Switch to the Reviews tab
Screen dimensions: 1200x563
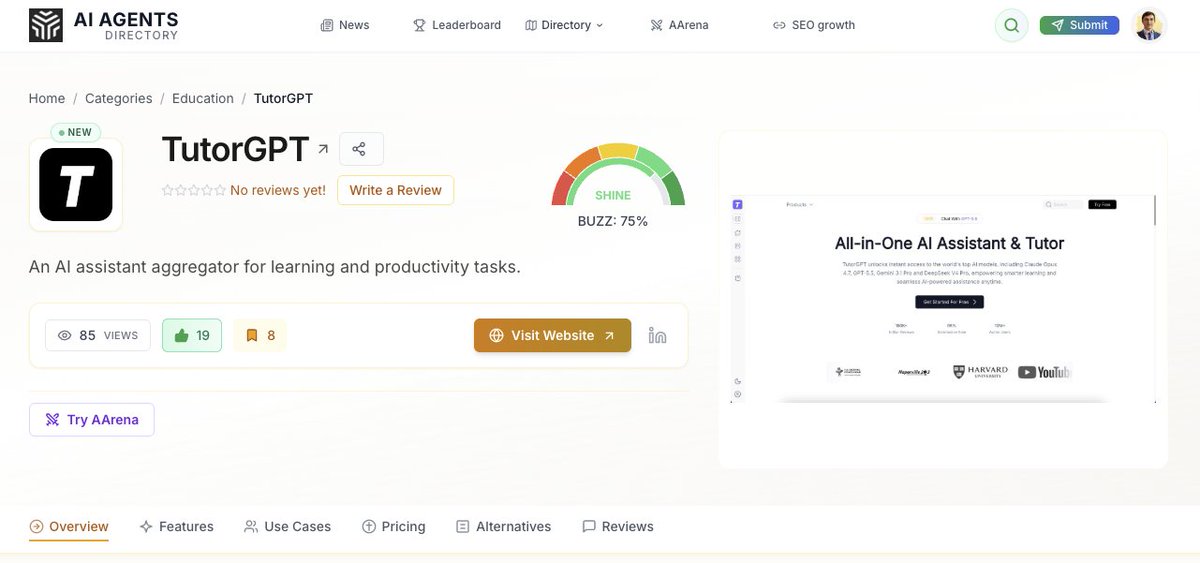pos(618,526)
